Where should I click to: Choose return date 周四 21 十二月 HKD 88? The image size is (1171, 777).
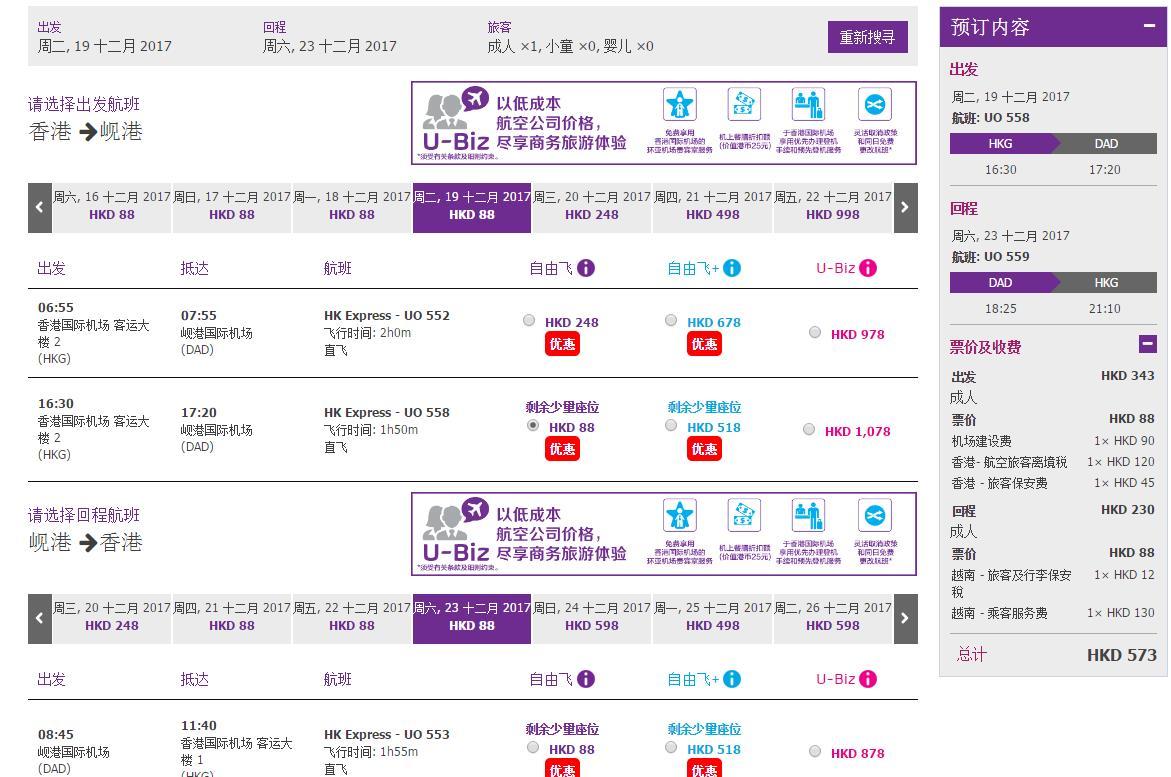232,619
